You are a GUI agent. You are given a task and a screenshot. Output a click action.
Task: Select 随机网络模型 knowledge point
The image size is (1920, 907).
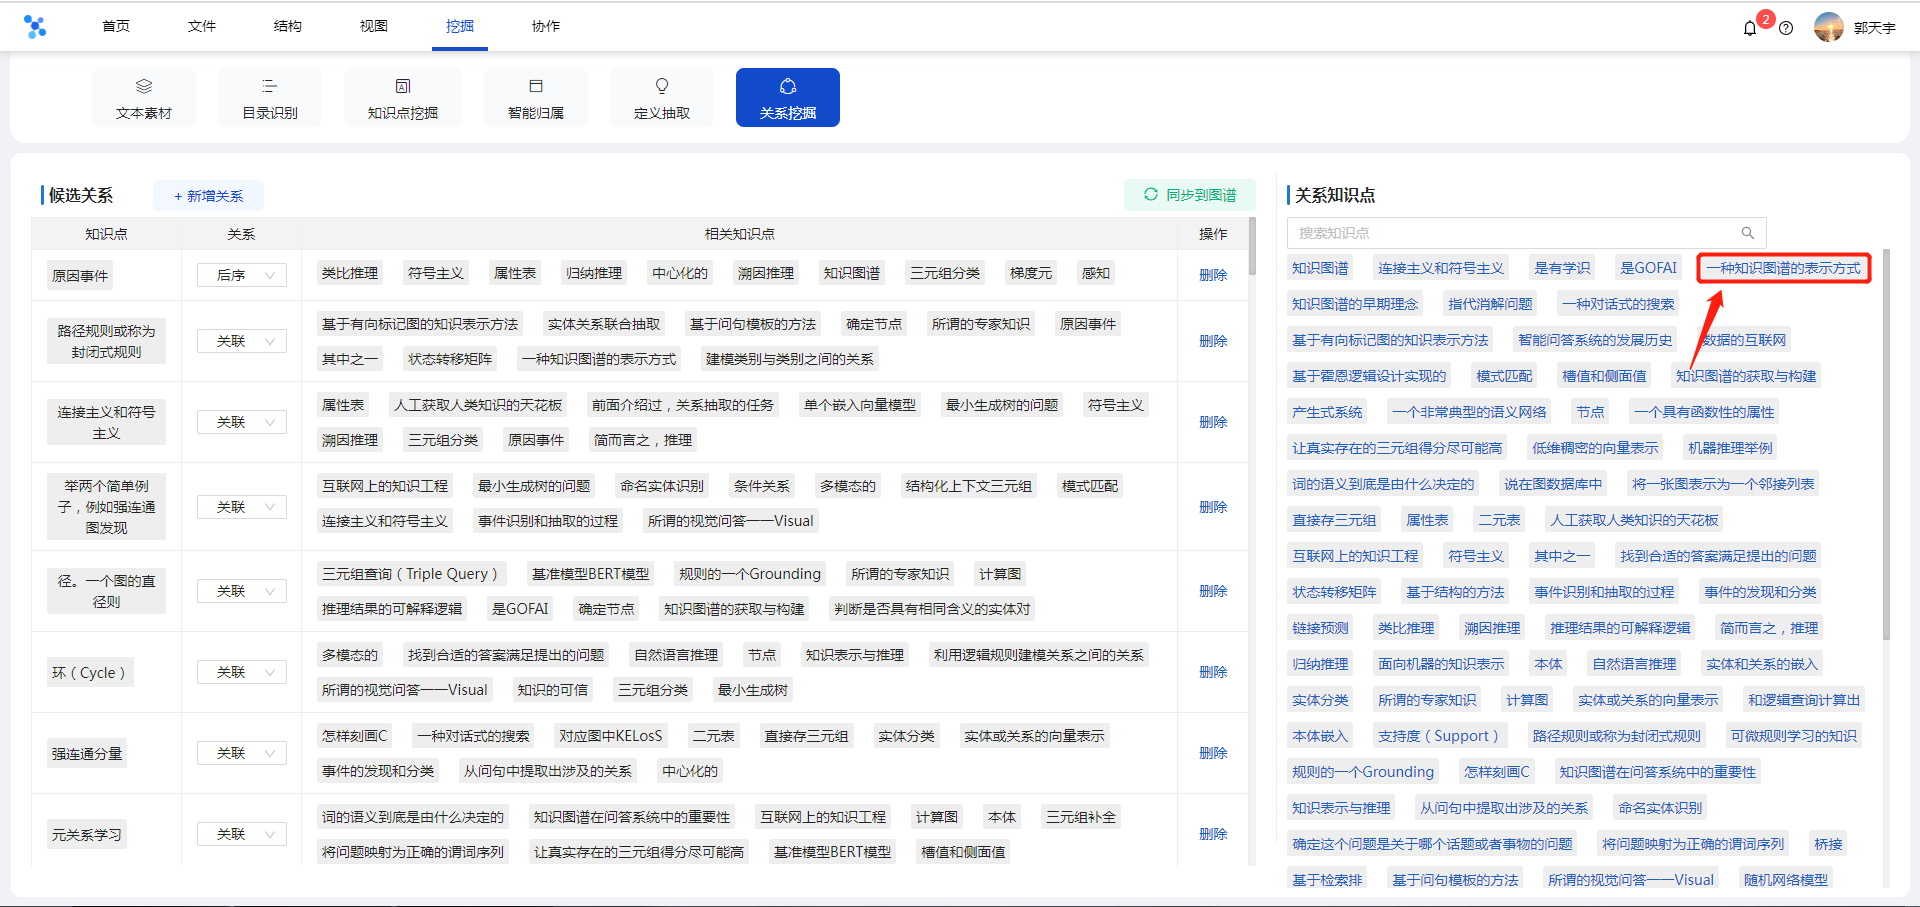click(1786, 880)
